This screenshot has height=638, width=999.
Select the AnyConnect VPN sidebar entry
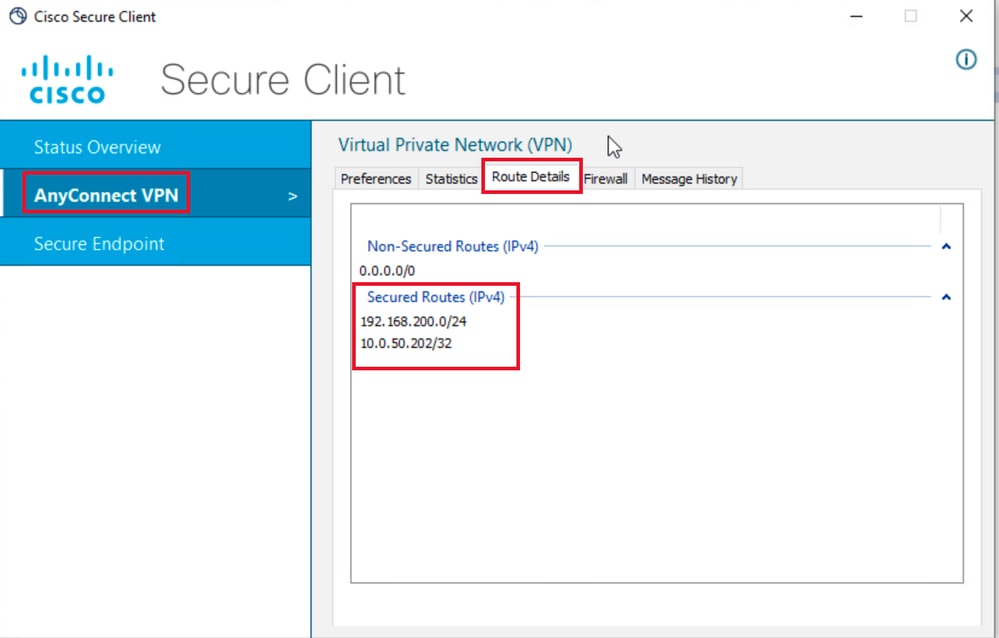click(x=105, y=196)
